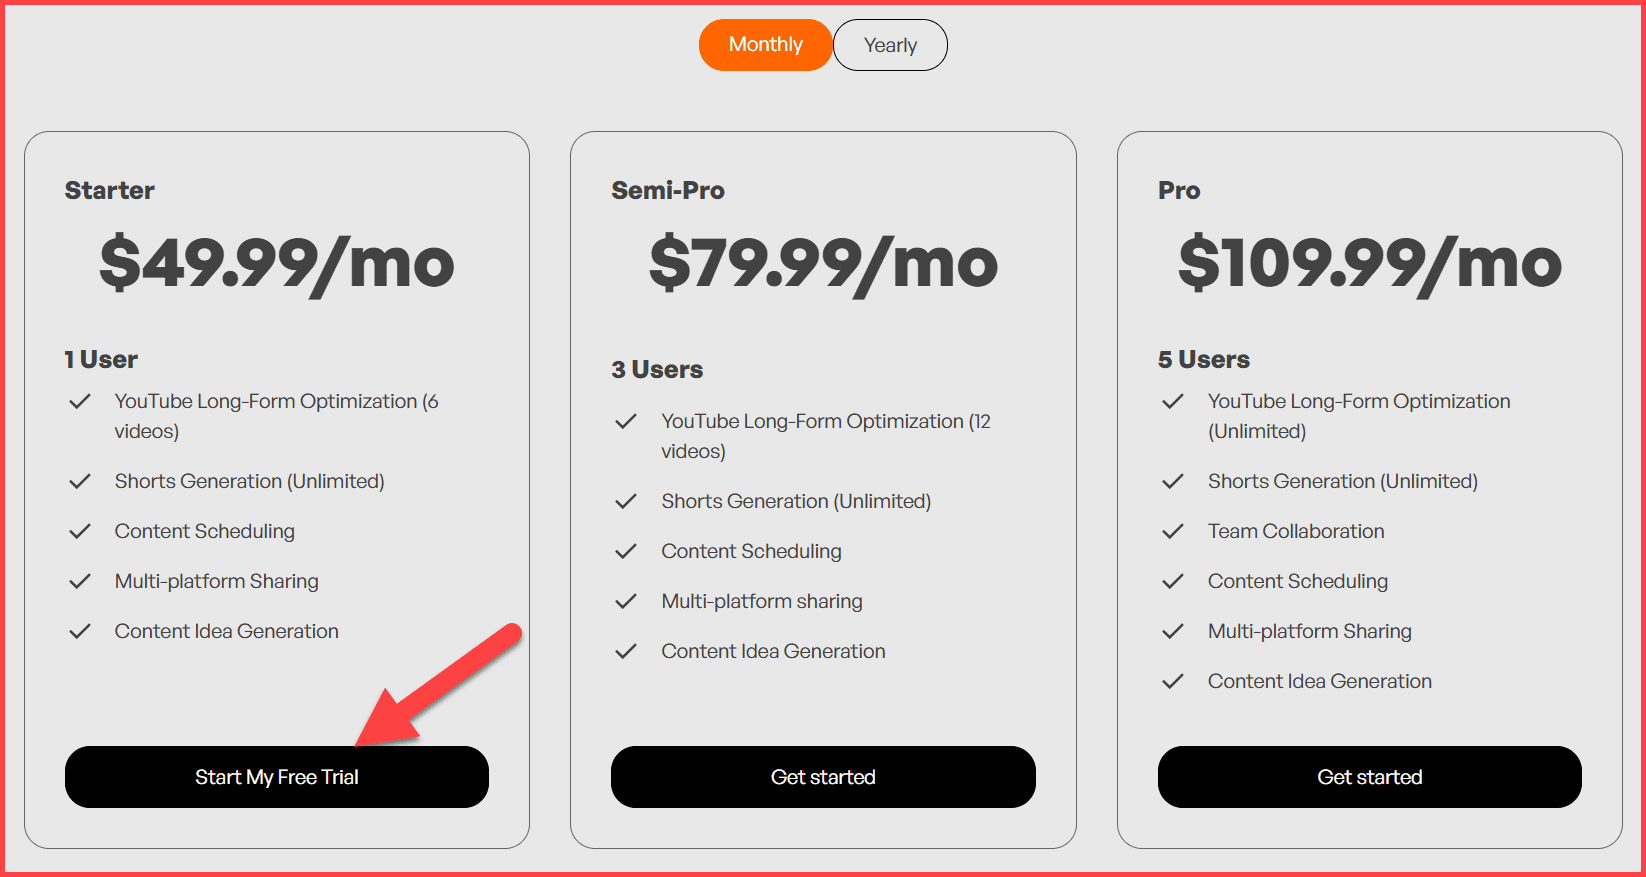Switch to Yearly billing toggle
Screen dimensions: 1646x877
(890, 45)
